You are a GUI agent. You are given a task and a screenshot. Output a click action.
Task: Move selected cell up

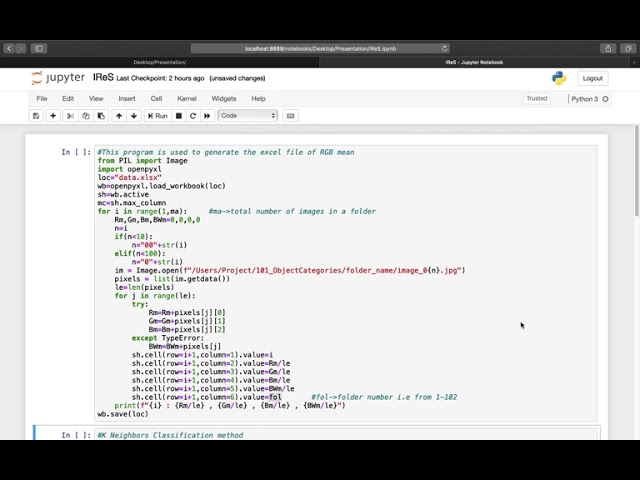119,116
